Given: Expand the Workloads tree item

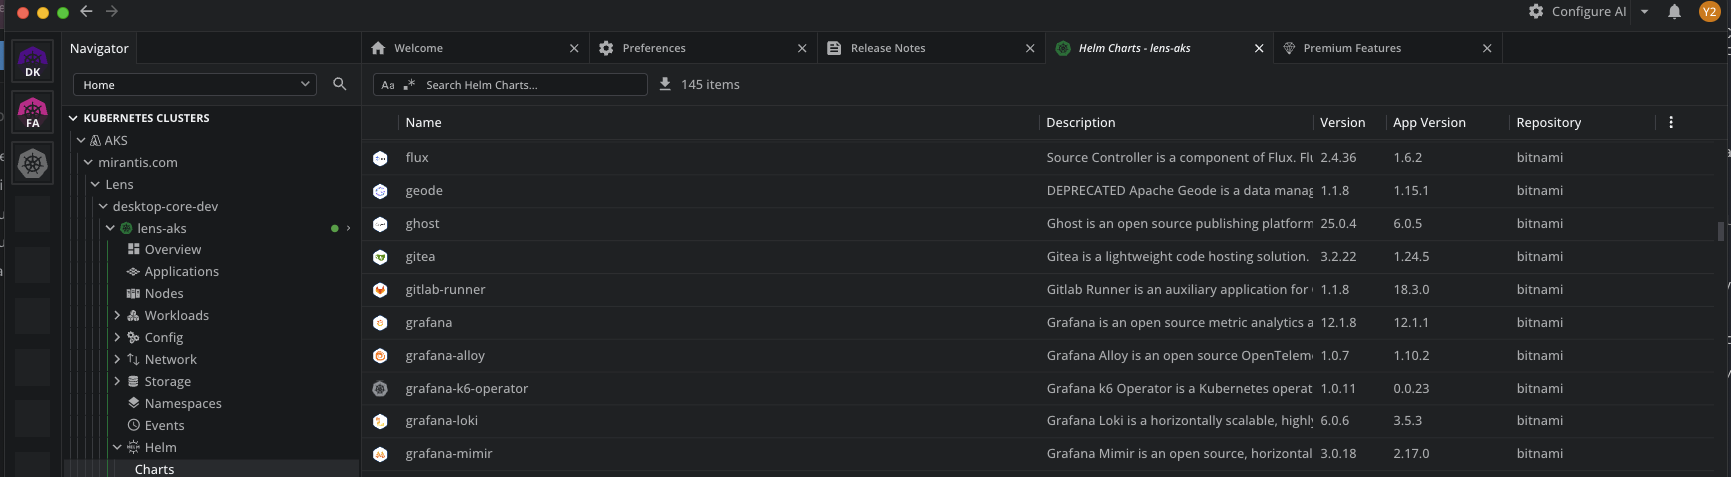Looking at the screenshot, I should click(x=117, y=315).
